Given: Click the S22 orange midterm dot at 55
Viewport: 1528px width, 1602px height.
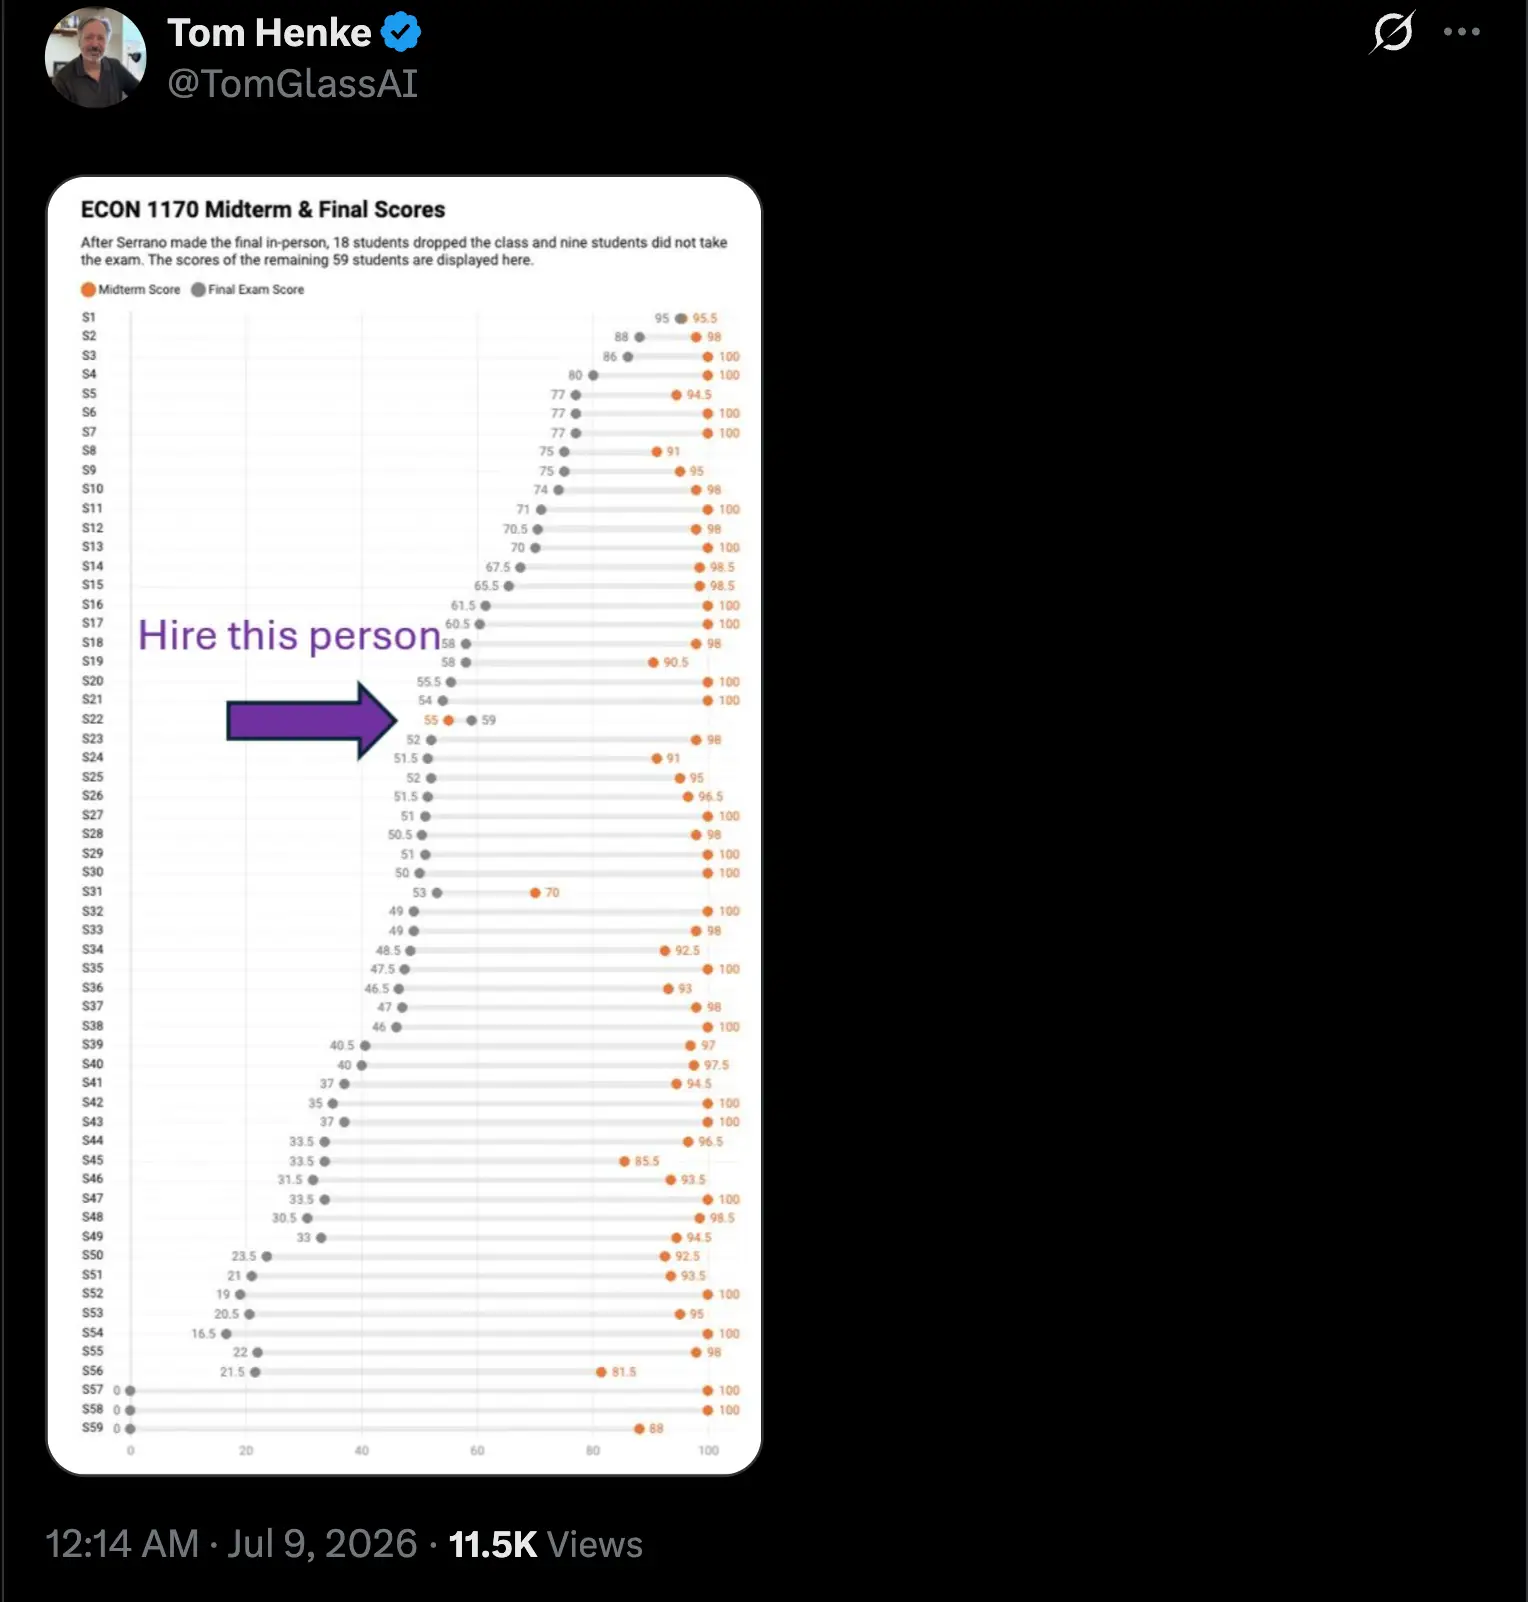Looking at the screenshot, I should pos(448,720).
